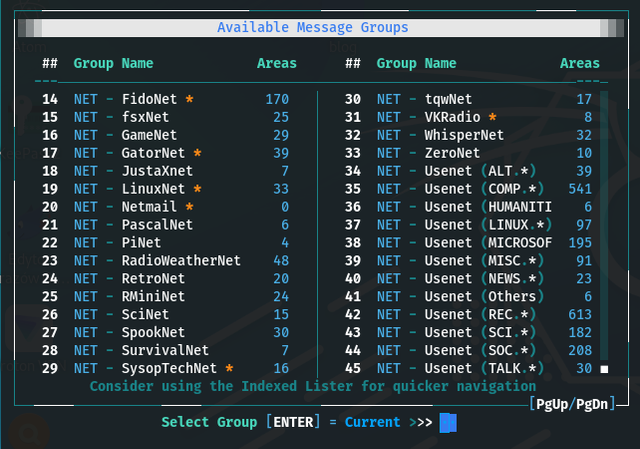Pick the SysopTechNet group

(x=165, y=369)
